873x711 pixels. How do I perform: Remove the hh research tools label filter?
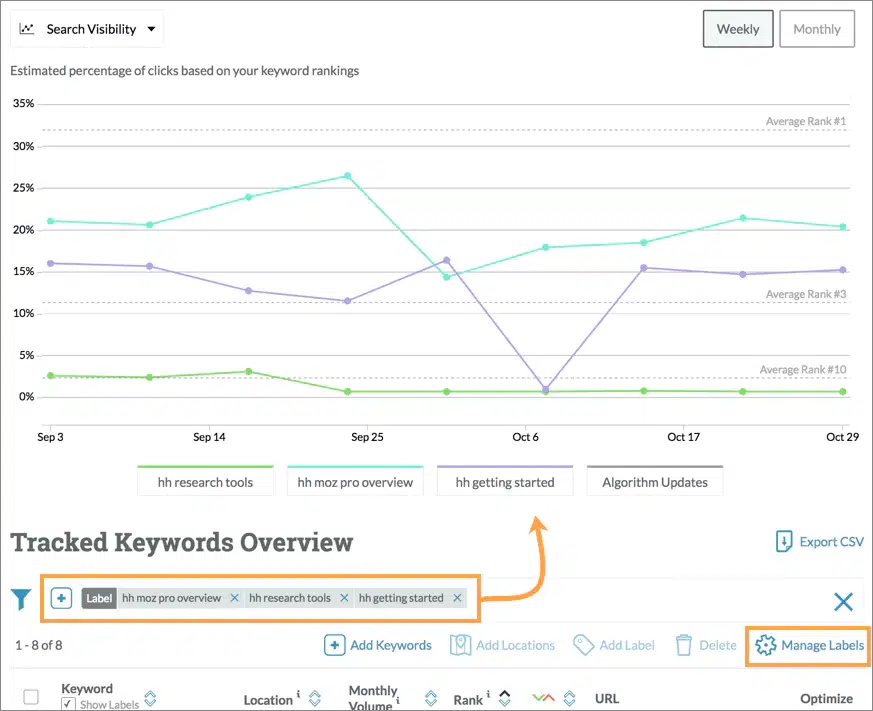pyautogui.click(x=344, y=598)
